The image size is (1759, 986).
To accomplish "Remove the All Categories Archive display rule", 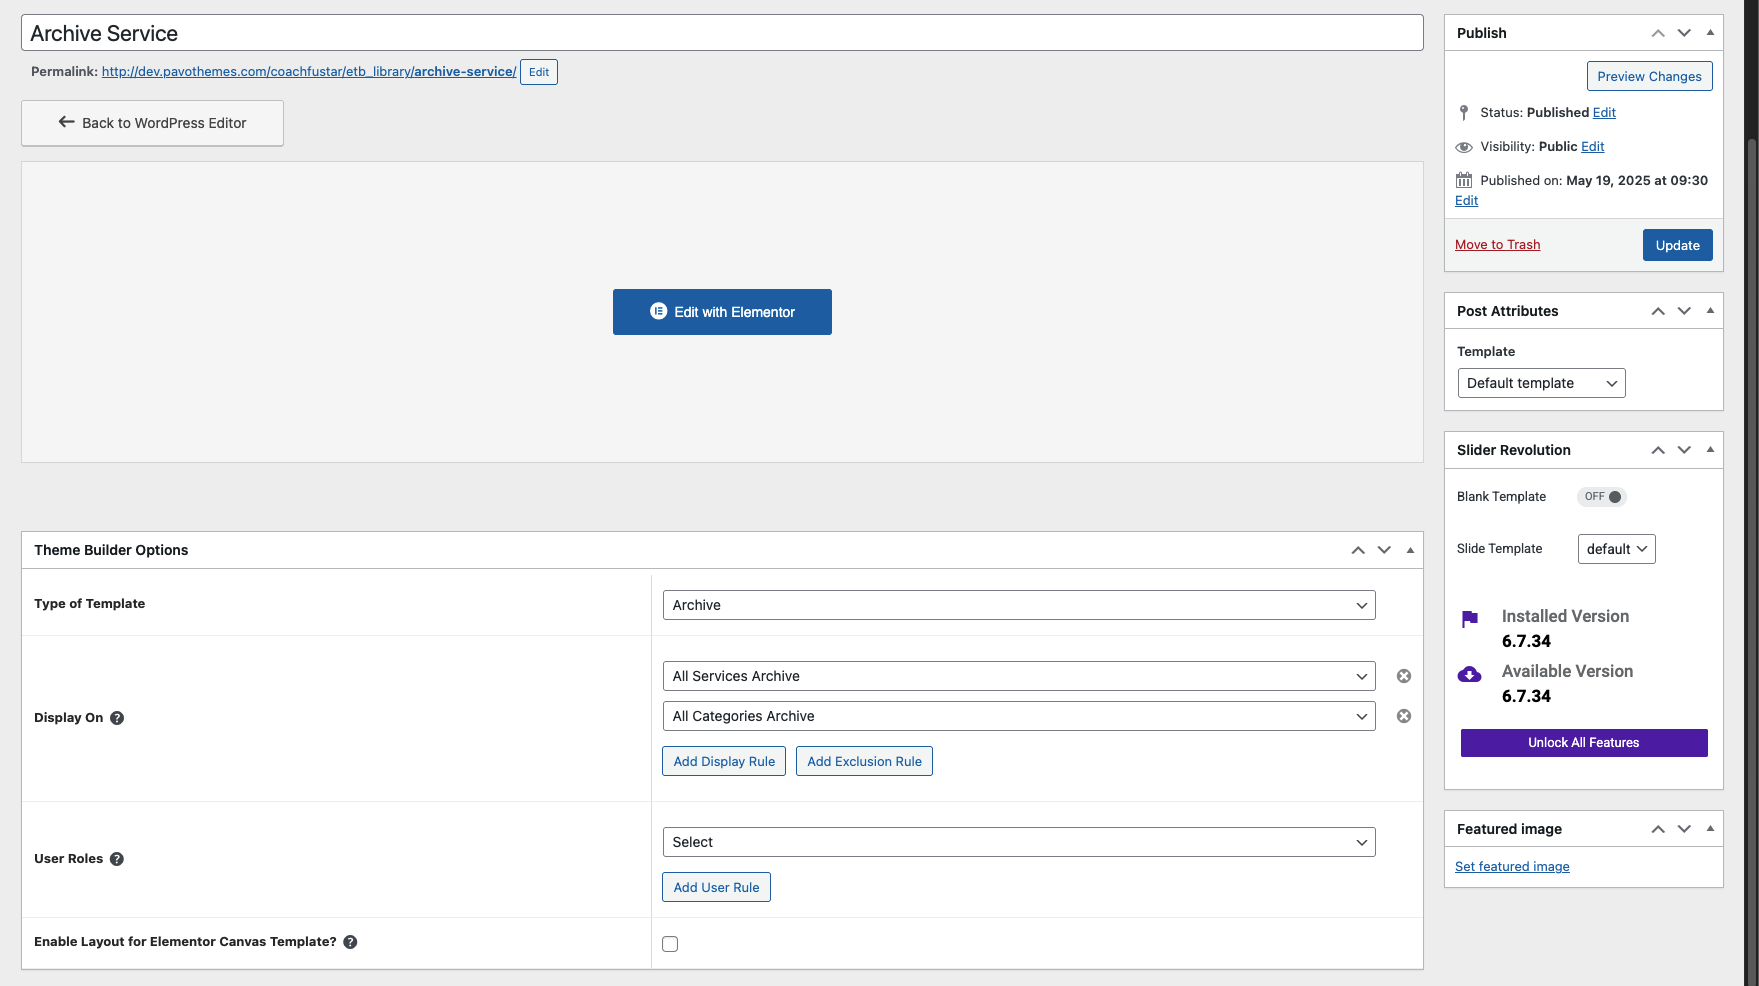I will pyautogui.click(x=1404, y=716).
